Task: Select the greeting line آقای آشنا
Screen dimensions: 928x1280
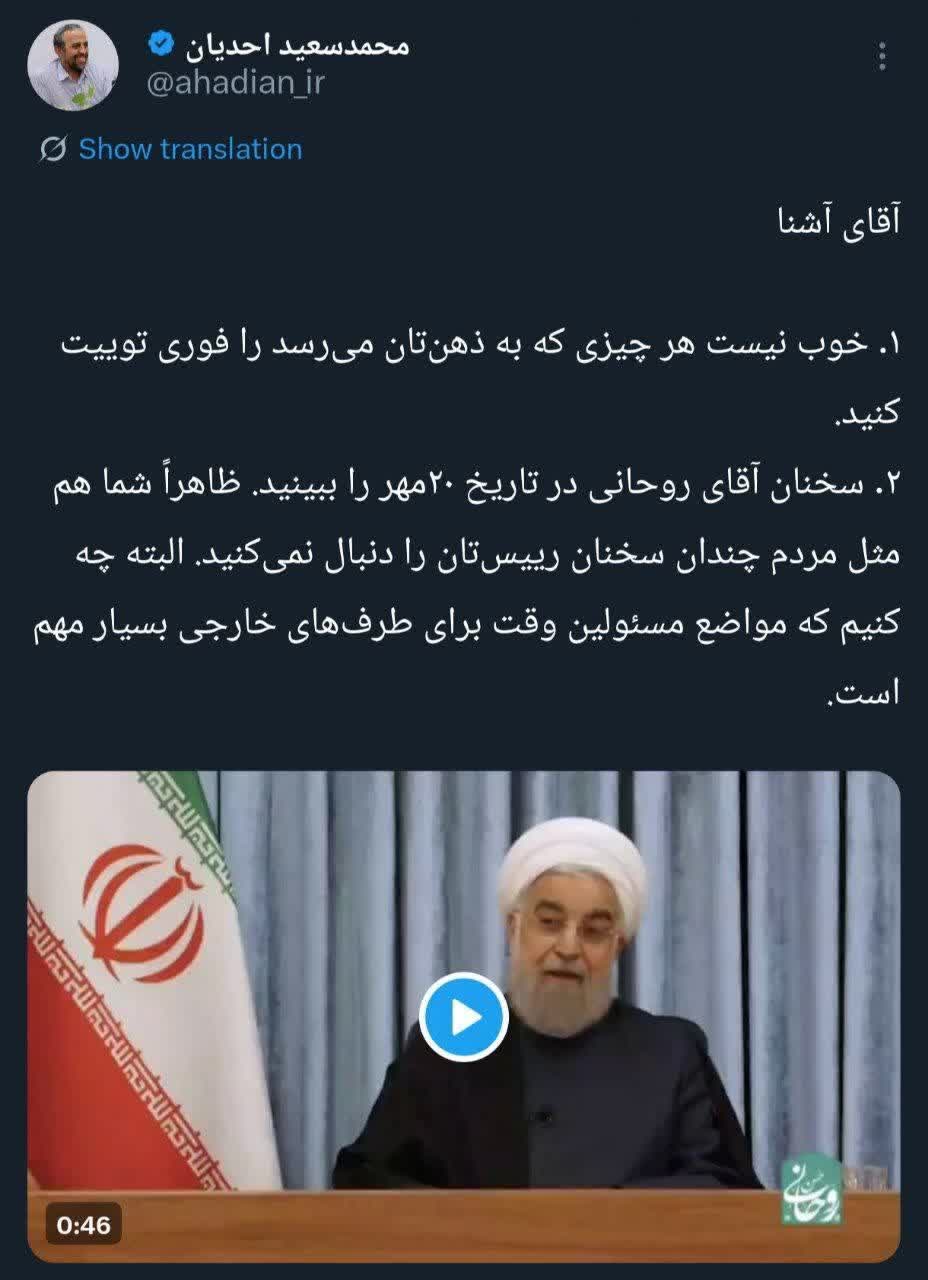Action: point(838,222)
